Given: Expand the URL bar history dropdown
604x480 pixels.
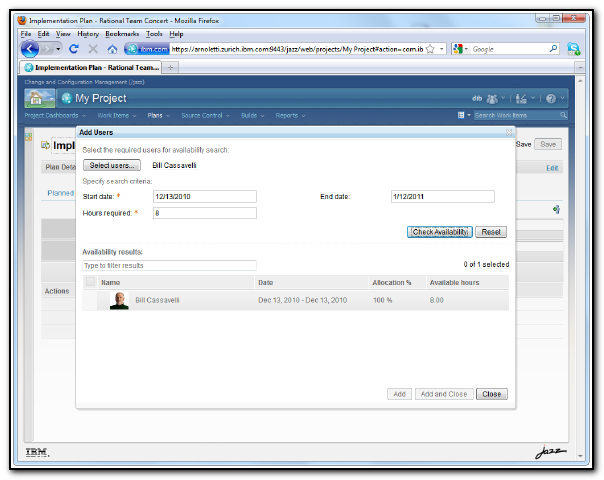Looking at the screenshot, I should (x=441, y=49).
